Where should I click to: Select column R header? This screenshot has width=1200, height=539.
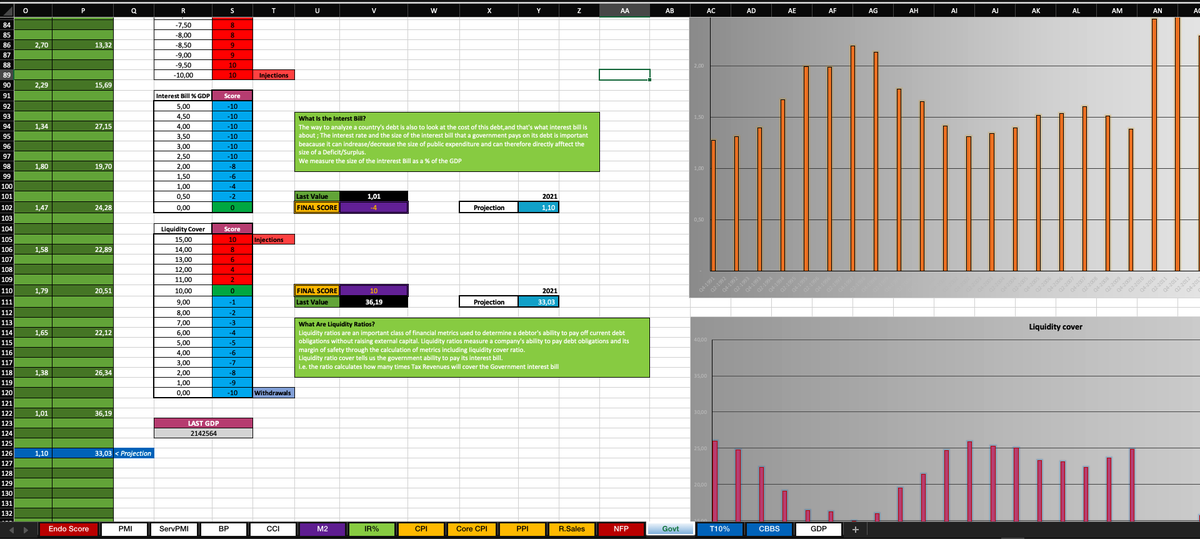[184, 9]
